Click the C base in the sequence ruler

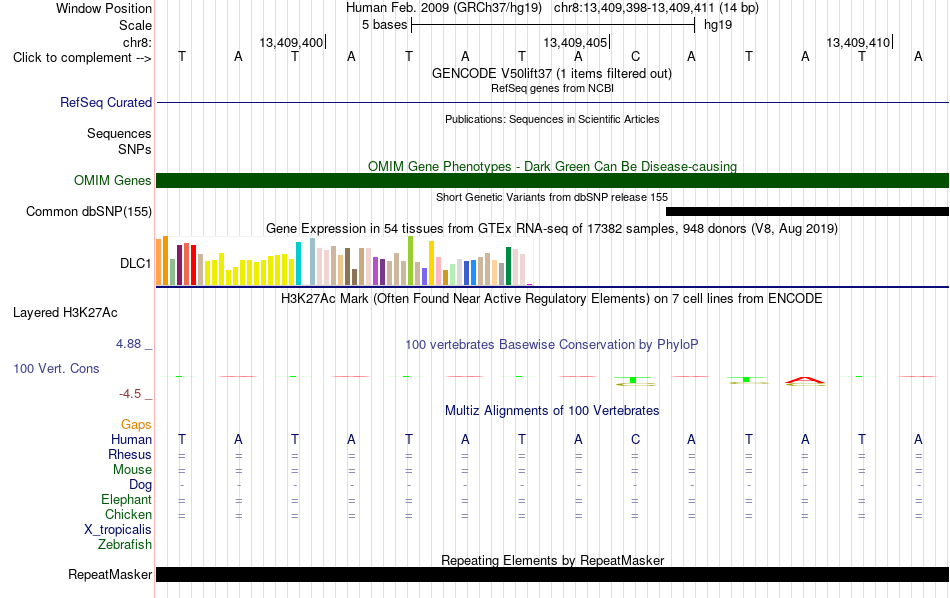635,56
